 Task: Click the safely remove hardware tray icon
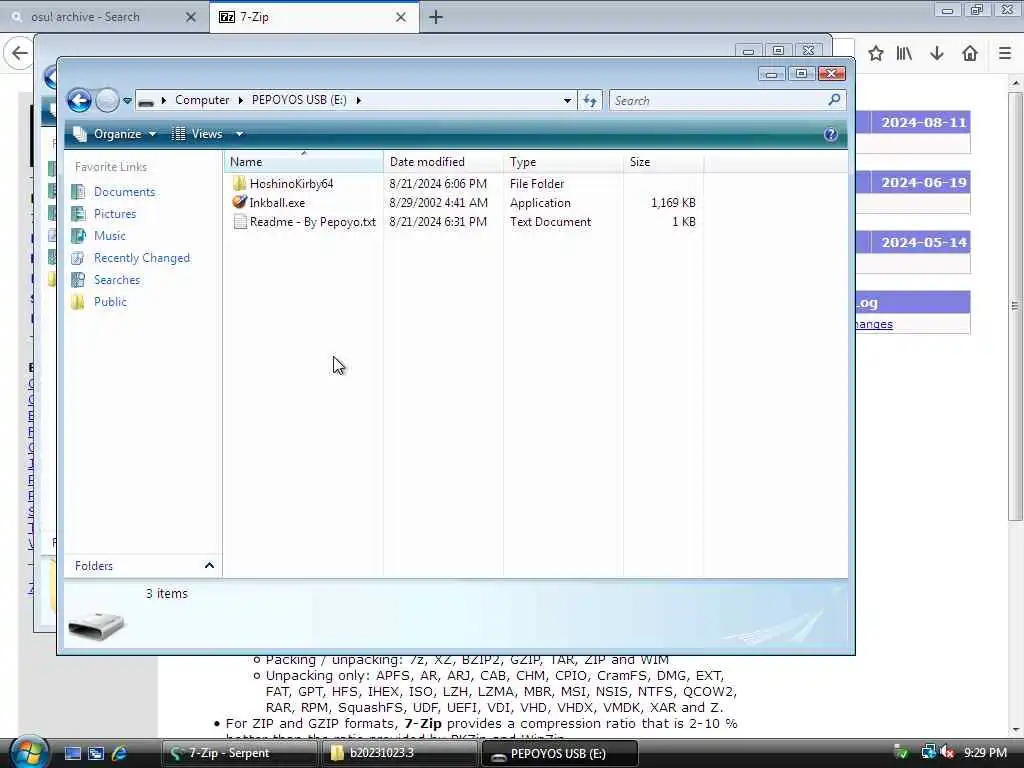901,753
